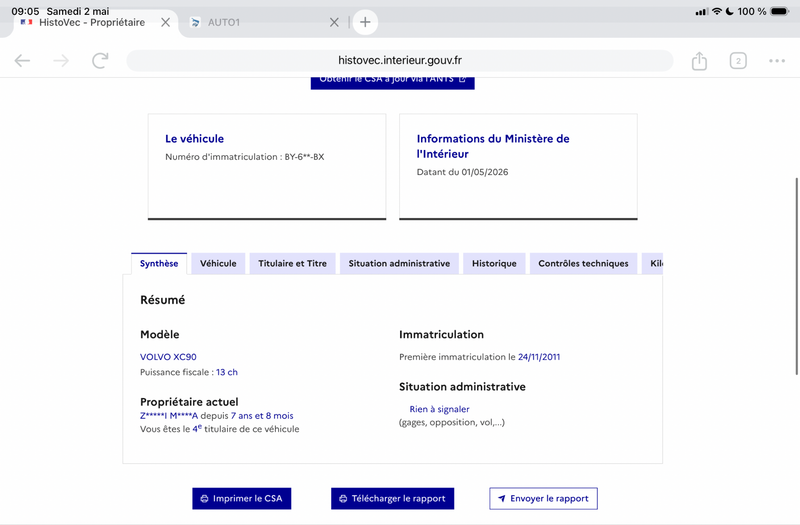Open the share sheet icon
The height and width of the screenshot is (525, 800).
coord(699,61)
